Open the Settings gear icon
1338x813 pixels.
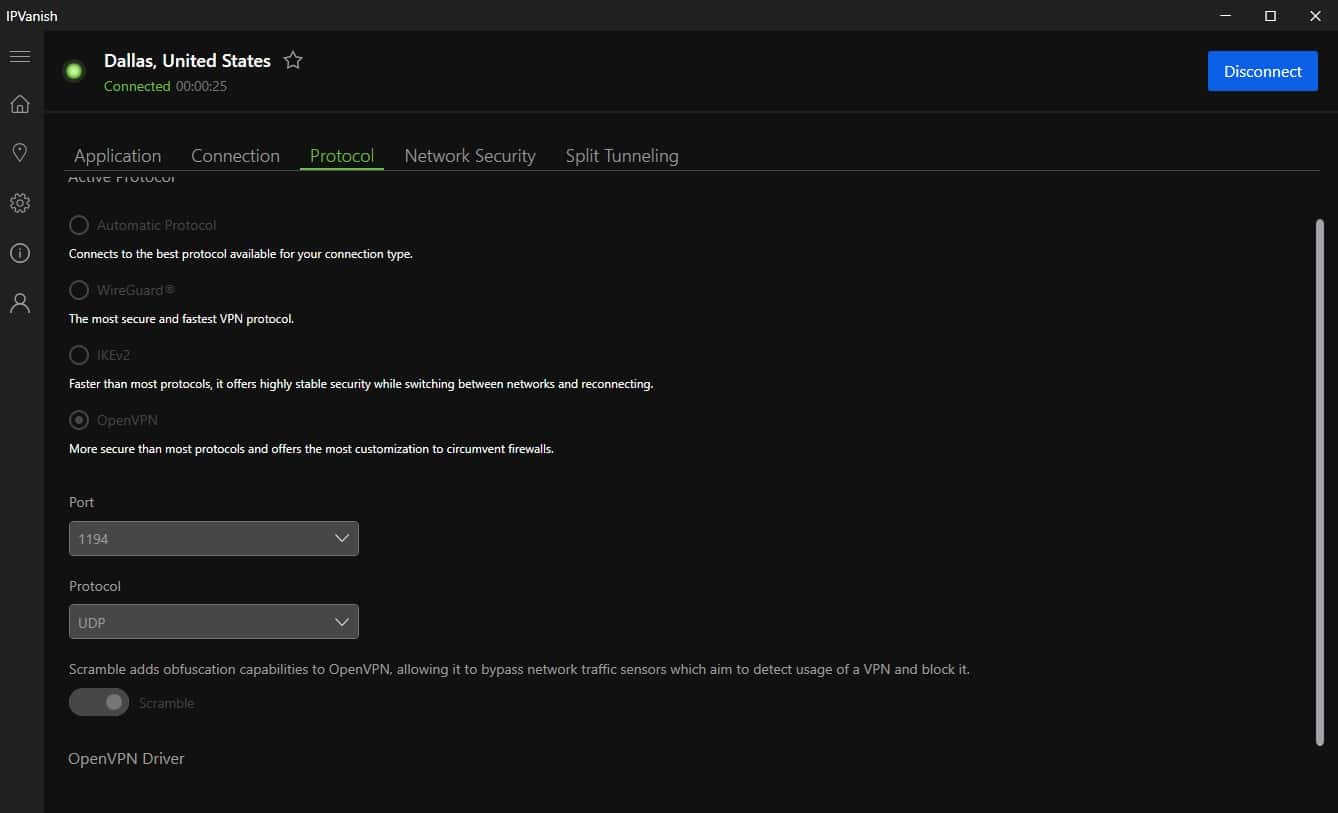click(20, 203)
